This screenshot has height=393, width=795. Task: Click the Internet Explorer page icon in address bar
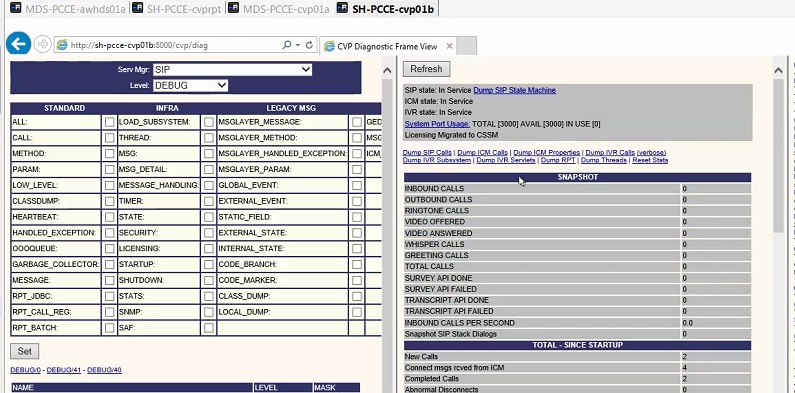[62, 45]
